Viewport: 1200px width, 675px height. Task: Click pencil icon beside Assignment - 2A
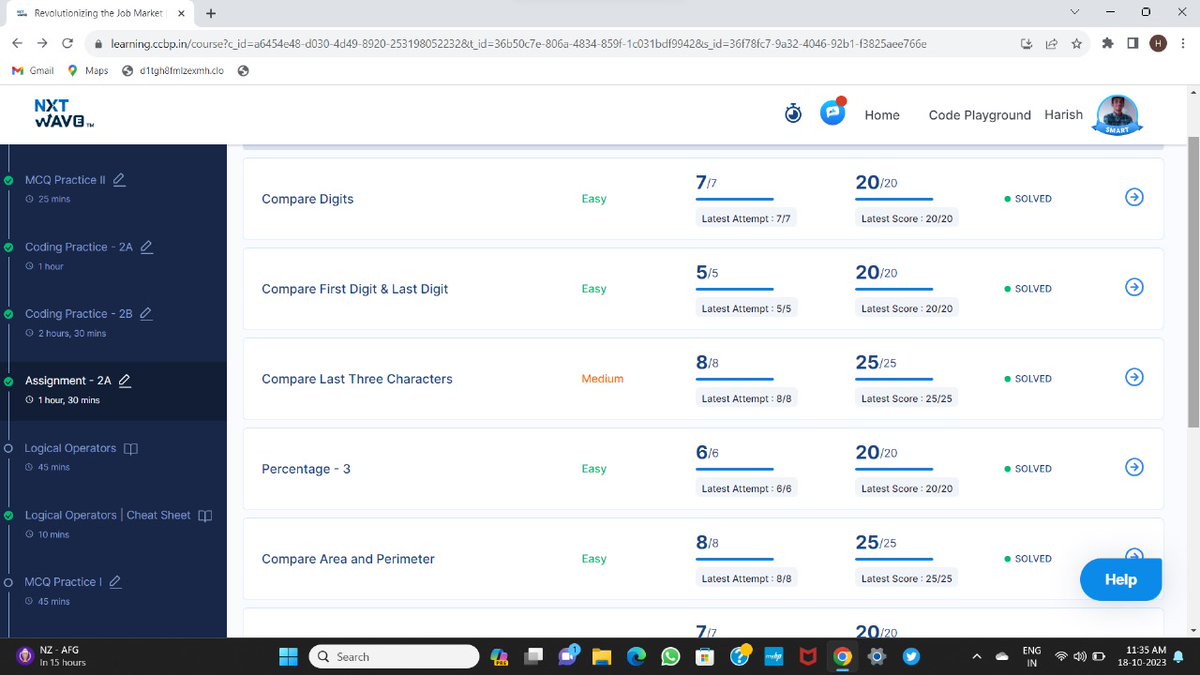pyautogui.click(x=125, y=380)
